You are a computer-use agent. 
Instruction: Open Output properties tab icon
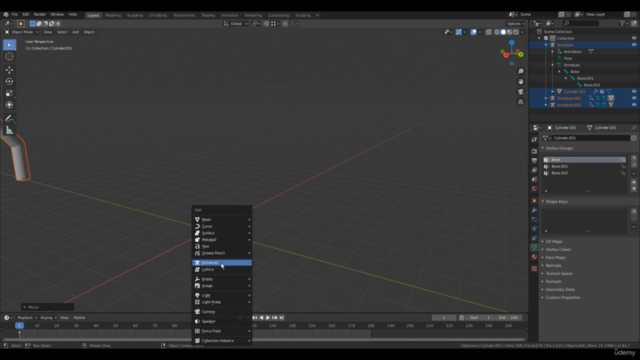click(x=534, y=160)
